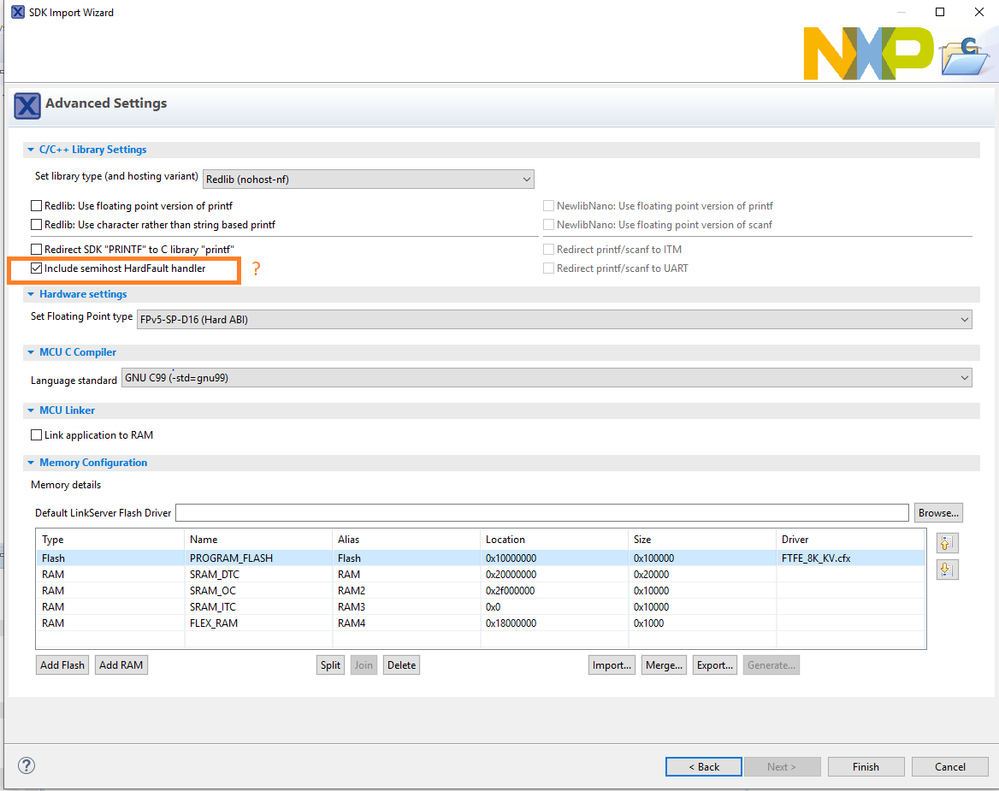Image resolution: width=999 pixels, height=791 pixels.
Task: Click the help question mark icon
Action: (x=26, y=766)
